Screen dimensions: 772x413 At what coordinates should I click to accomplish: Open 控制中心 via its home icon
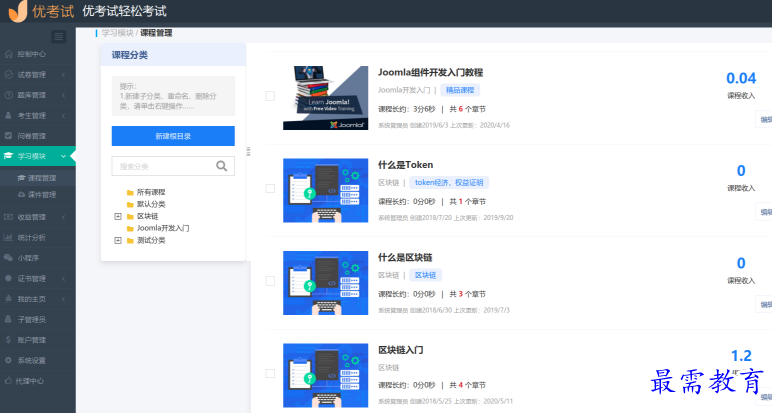(8, 54)
